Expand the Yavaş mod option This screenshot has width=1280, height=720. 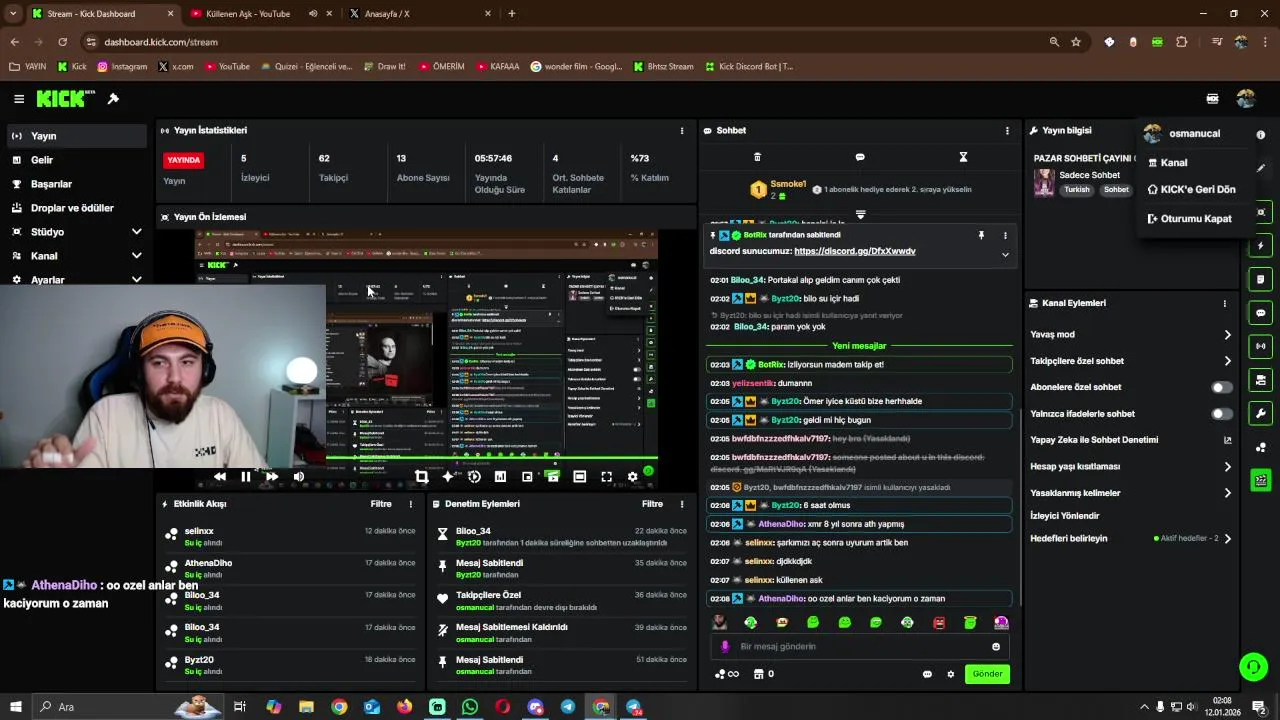tap(1227, 335)
